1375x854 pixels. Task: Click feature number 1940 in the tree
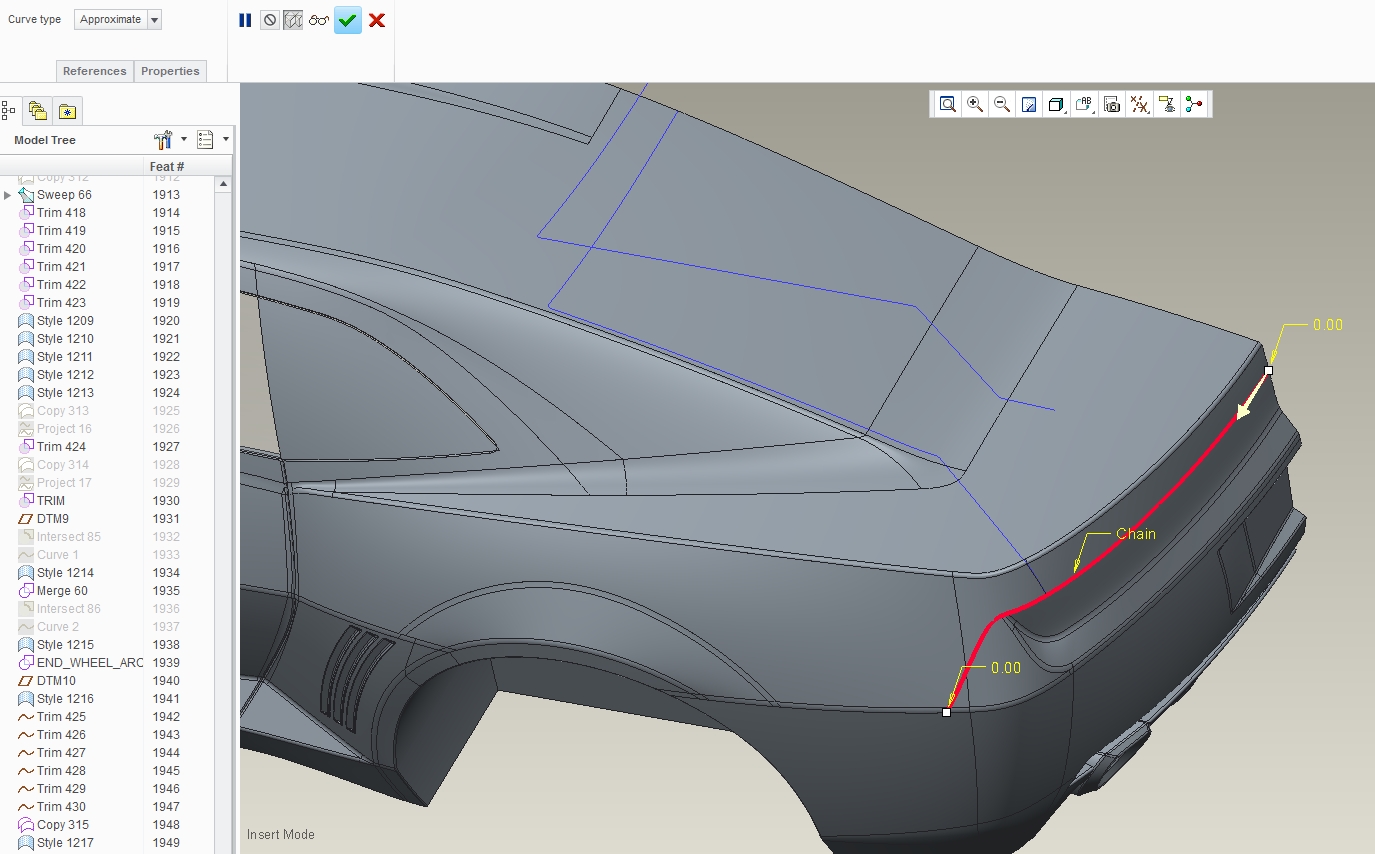pos(166,681)
